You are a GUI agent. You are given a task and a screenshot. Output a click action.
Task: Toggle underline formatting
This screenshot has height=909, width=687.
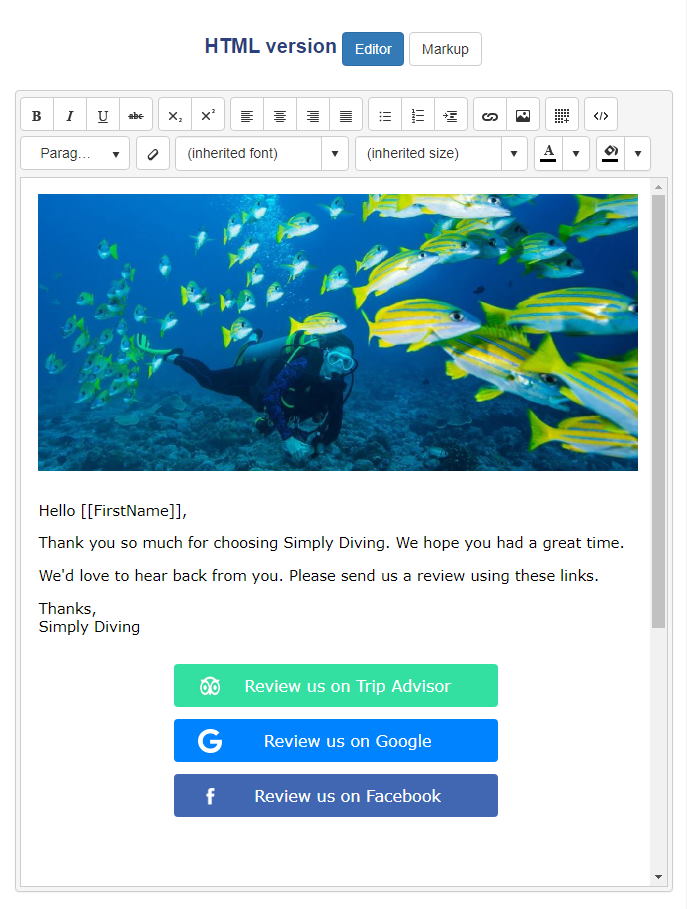pos(103,115)
